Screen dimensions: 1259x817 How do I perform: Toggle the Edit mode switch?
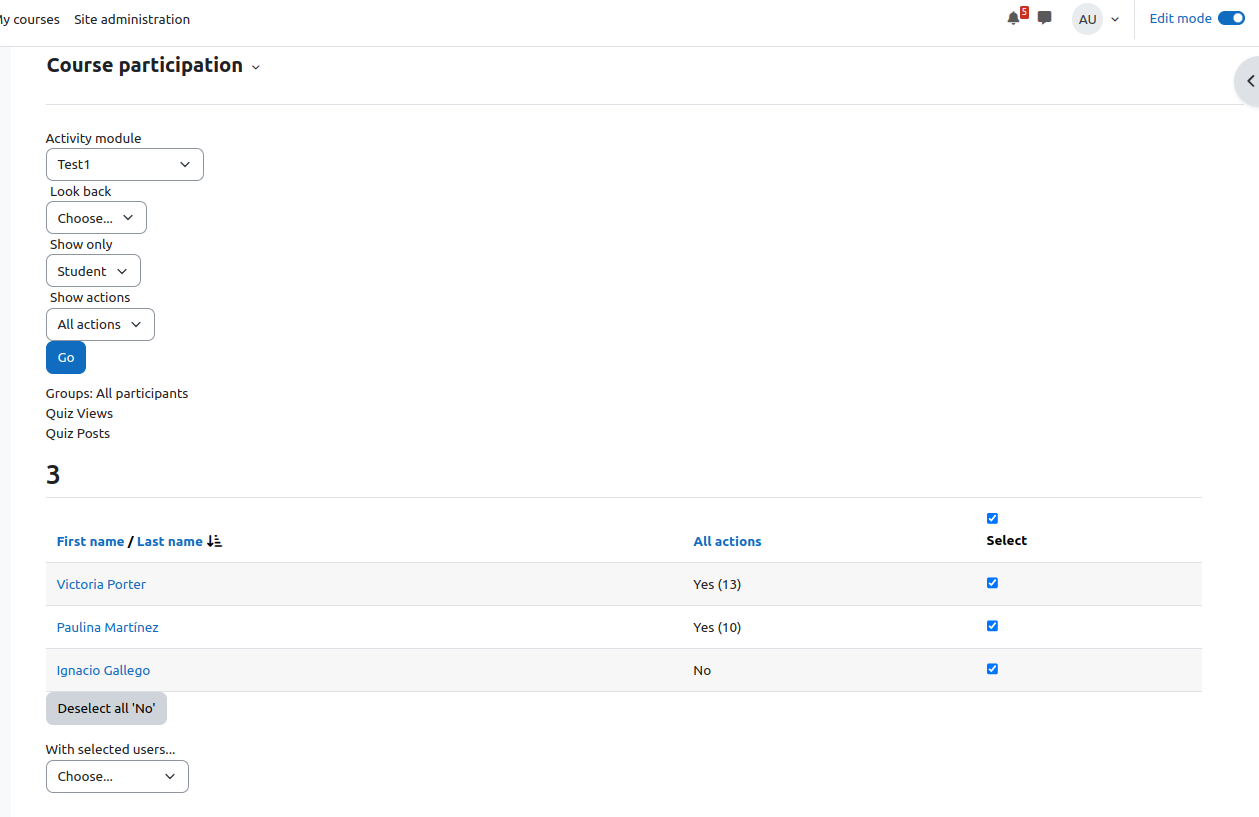point(1231,18)
